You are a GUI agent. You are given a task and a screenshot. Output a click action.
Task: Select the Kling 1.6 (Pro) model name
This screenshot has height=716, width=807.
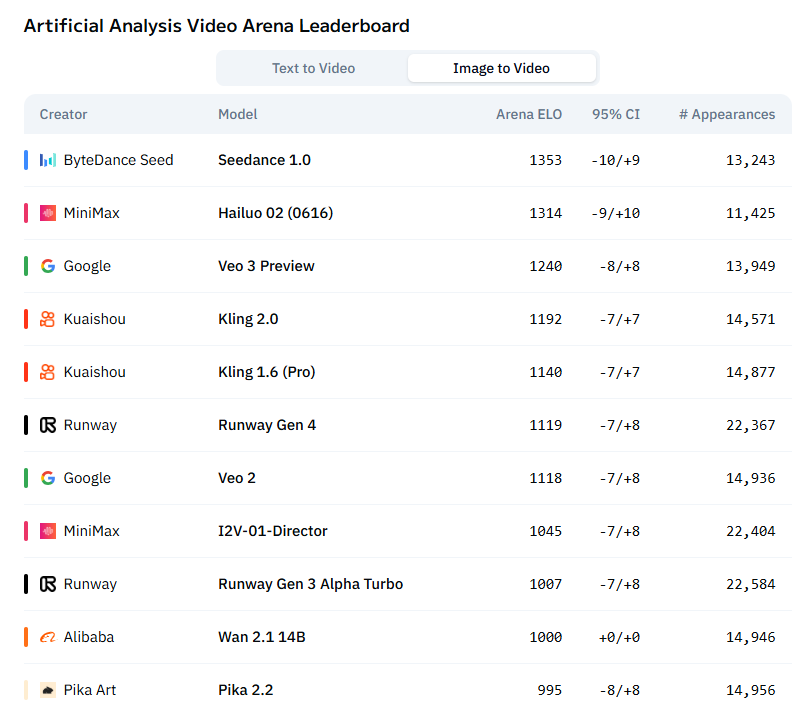pos(267,372)
